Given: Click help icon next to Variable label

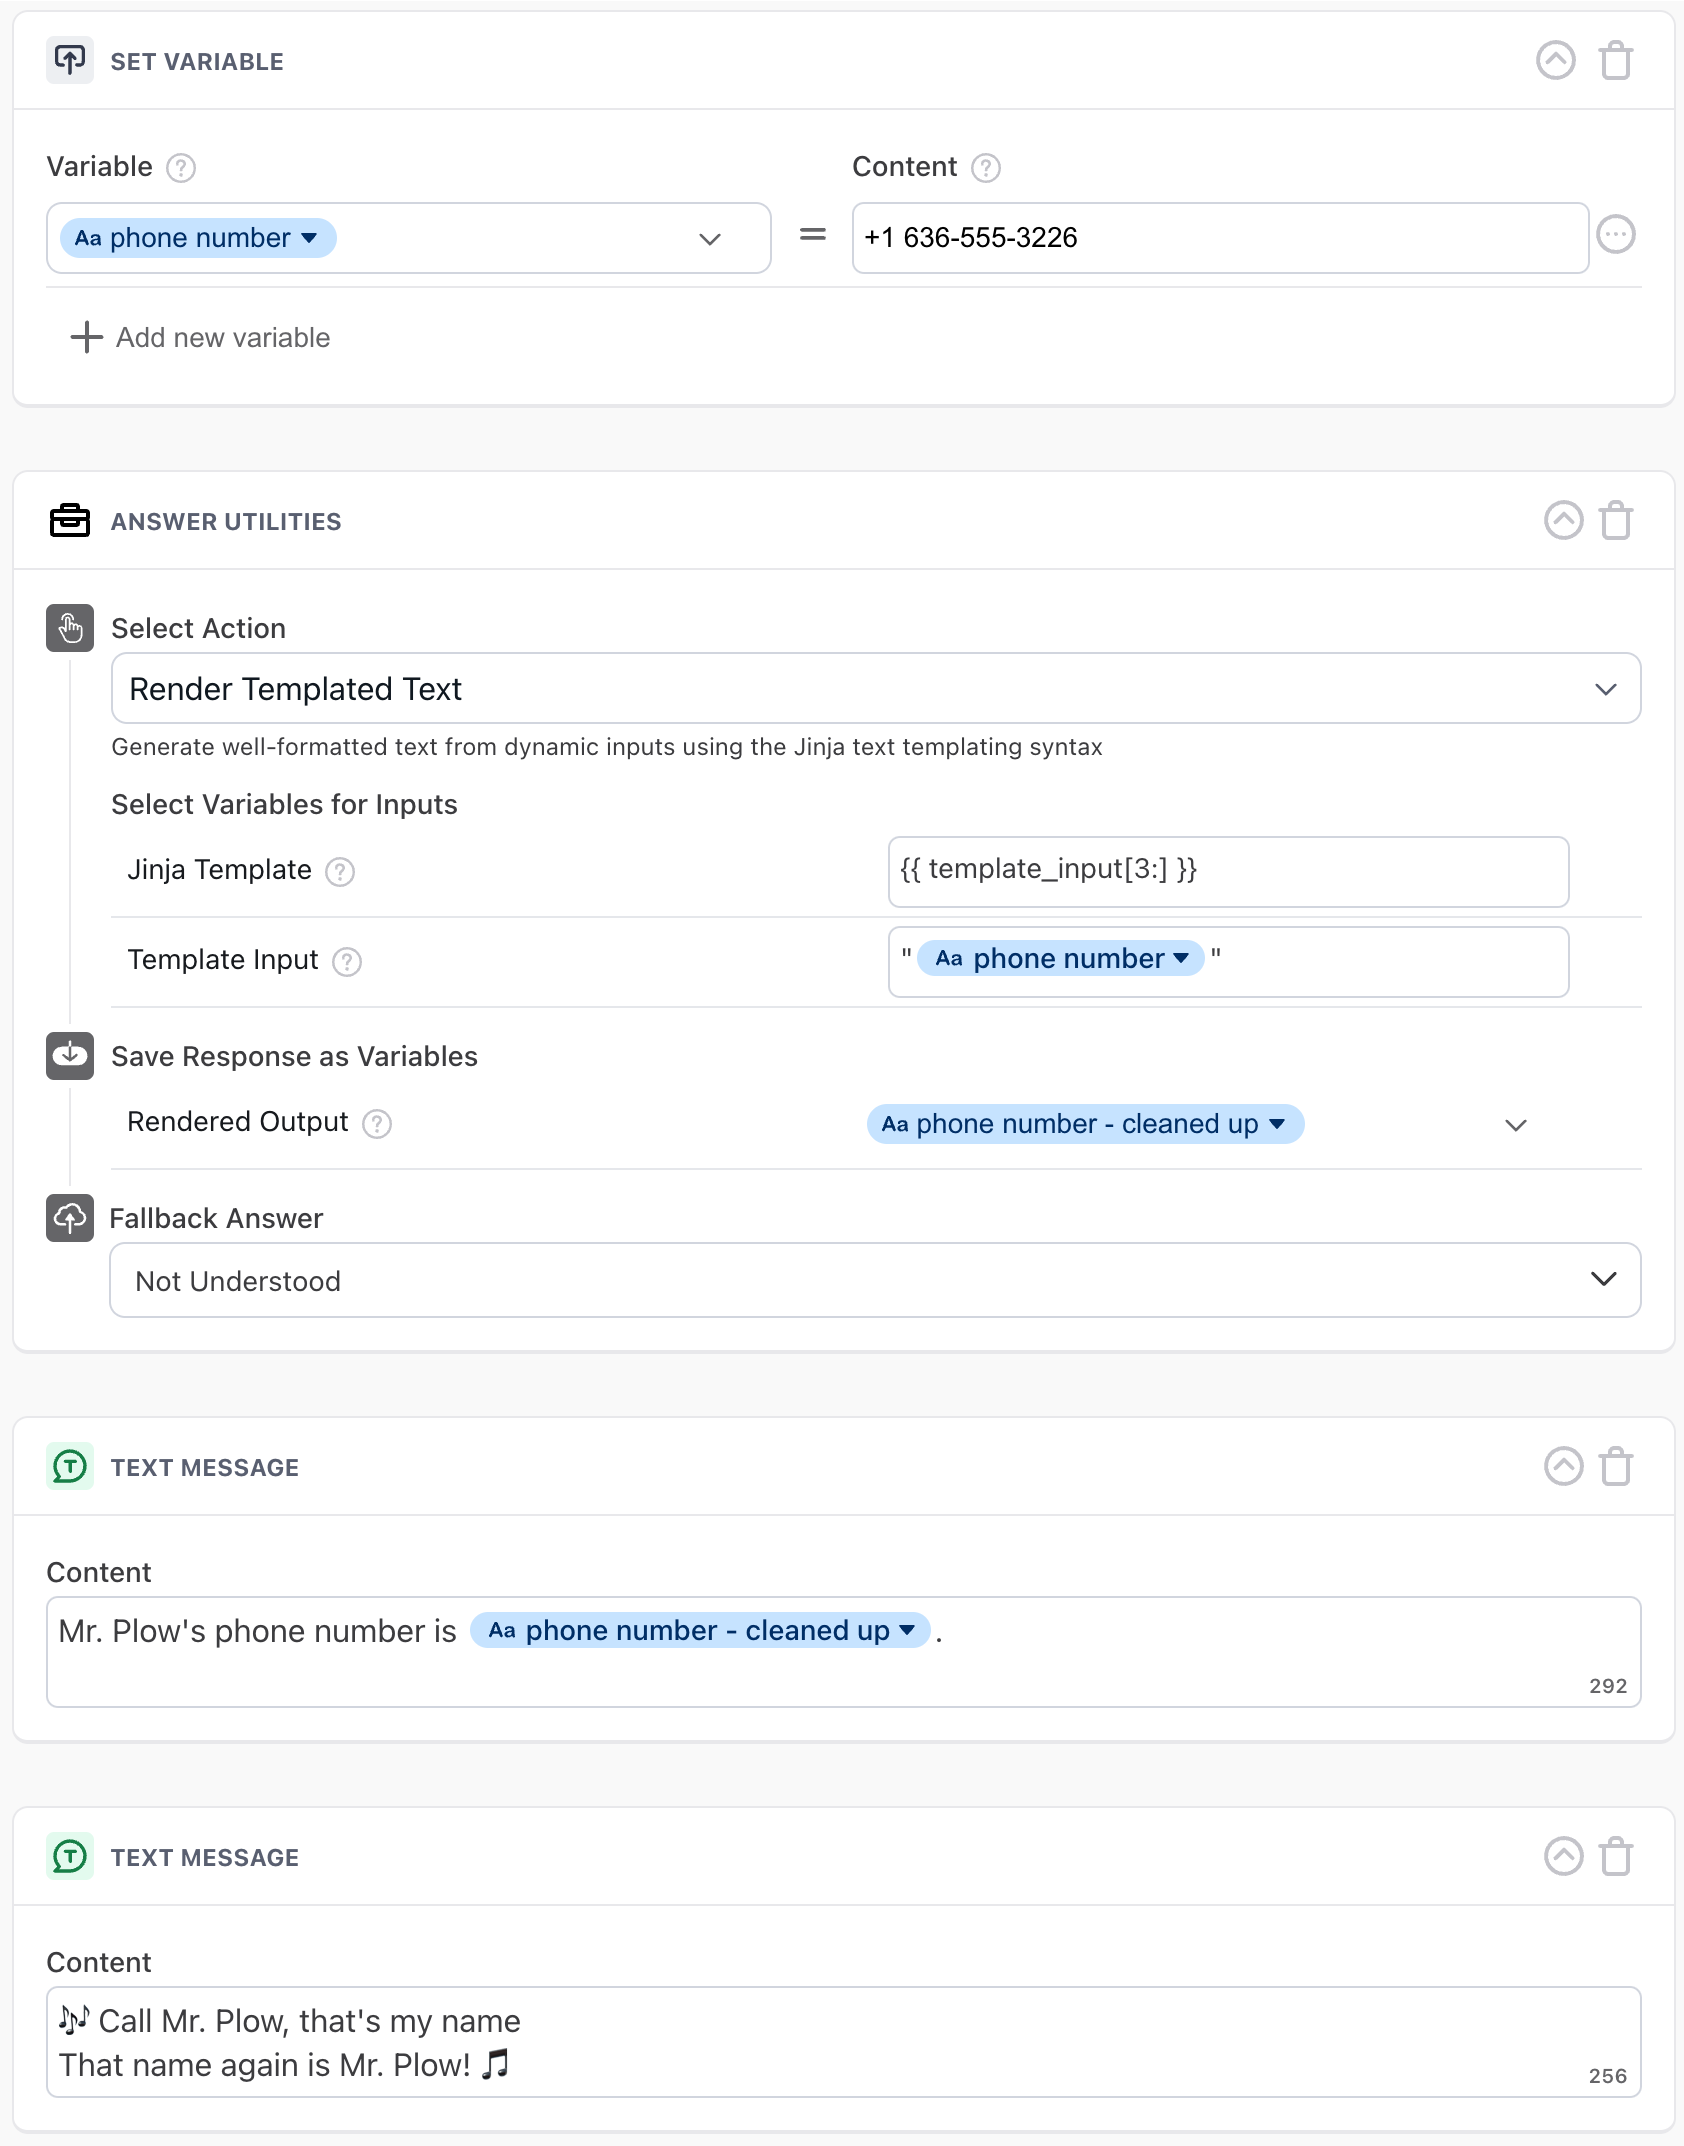Looking at the screenshot, I should (181, 168).
